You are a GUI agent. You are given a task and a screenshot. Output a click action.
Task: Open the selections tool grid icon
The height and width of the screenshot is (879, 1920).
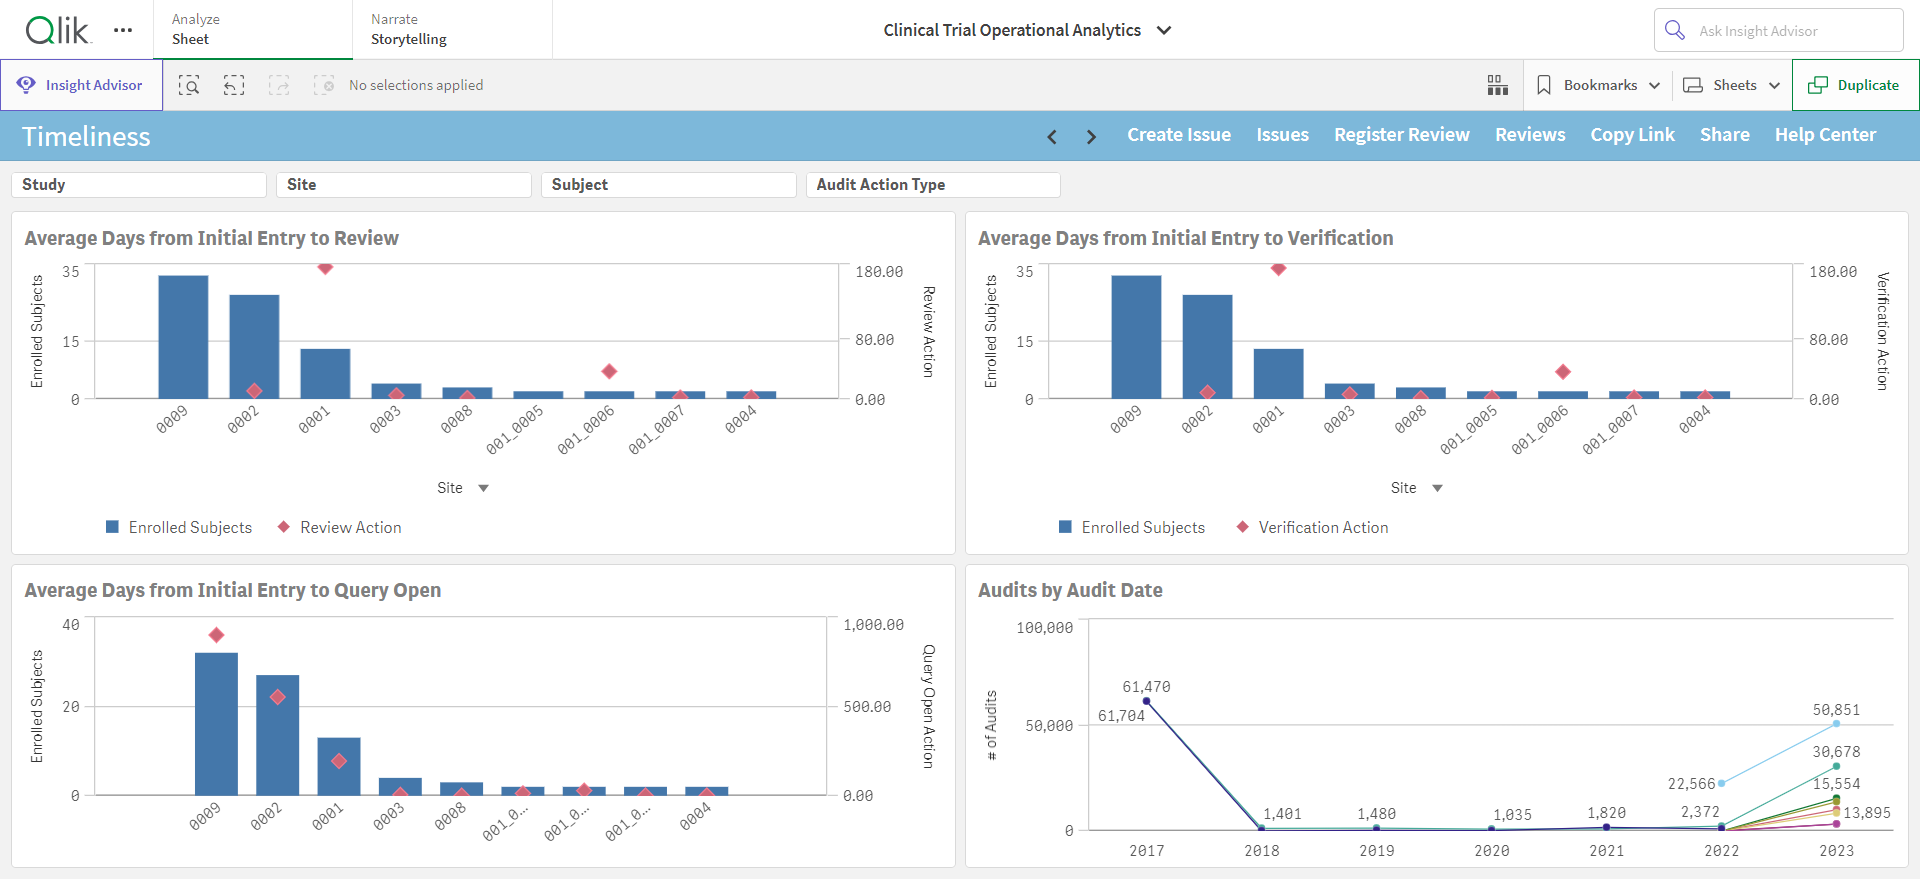[1497, 85]
